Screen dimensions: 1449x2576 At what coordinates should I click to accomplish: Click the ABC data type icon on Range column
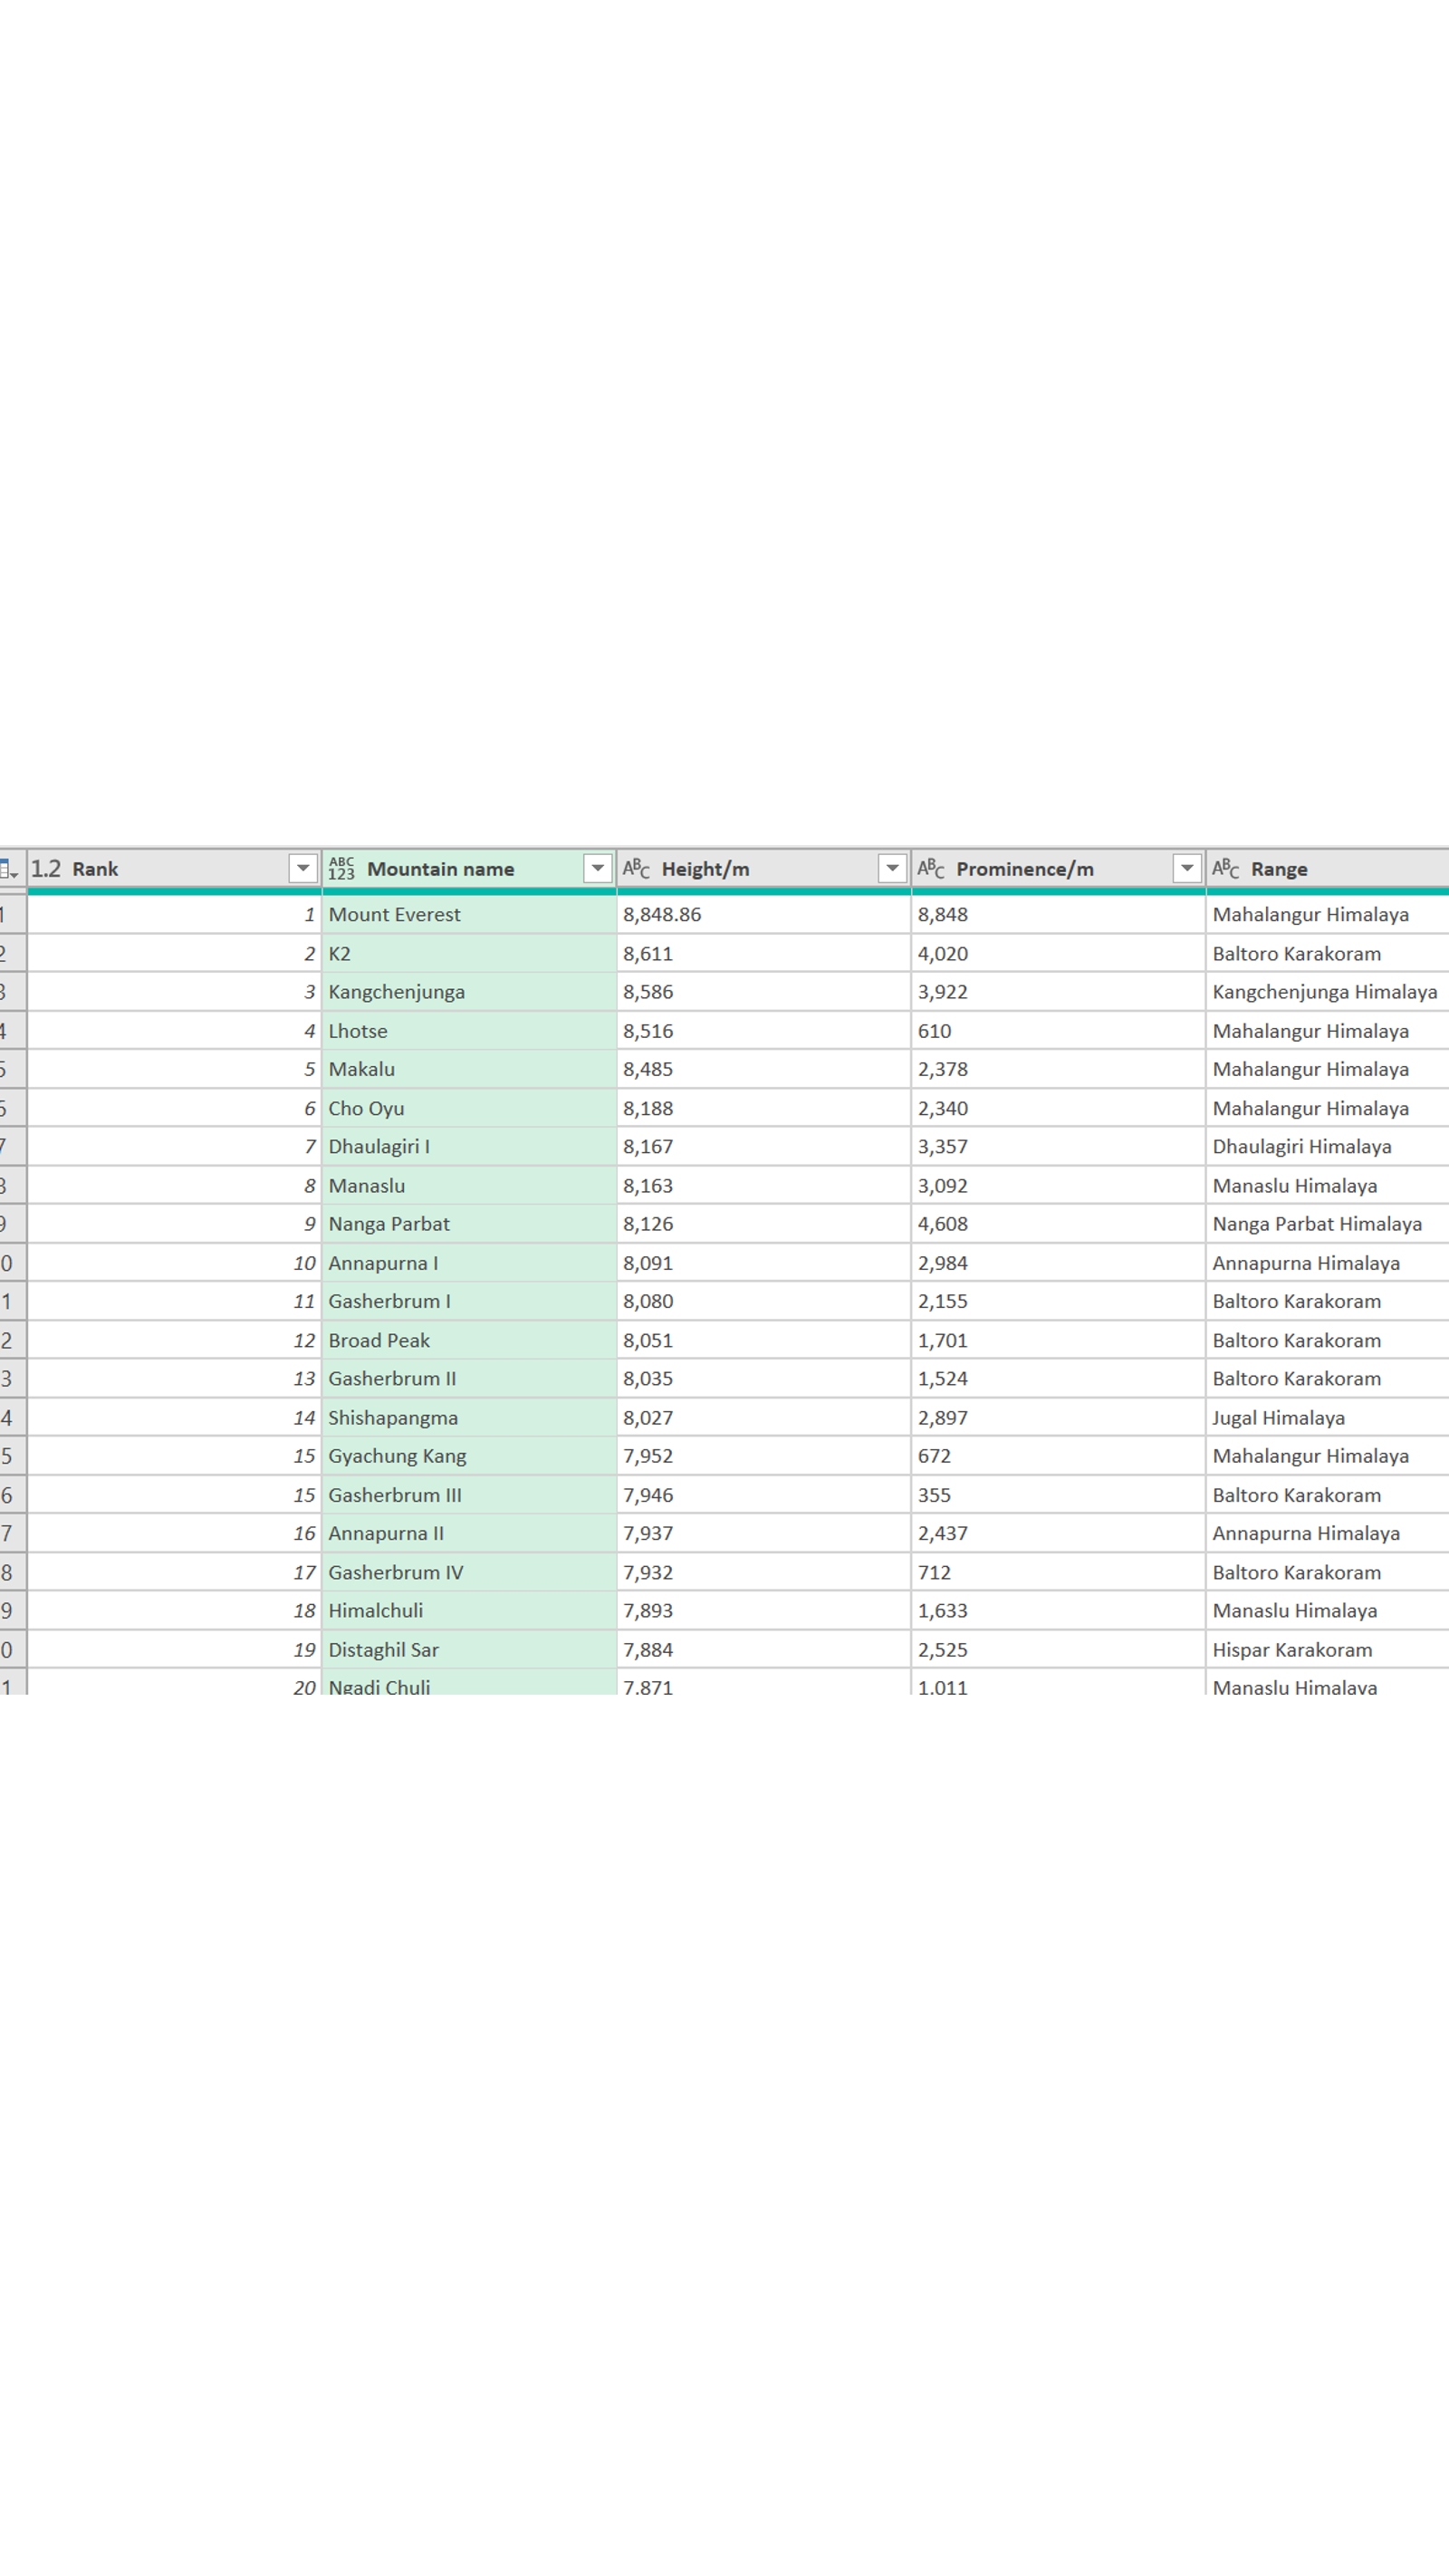[x=1226, y=869]
